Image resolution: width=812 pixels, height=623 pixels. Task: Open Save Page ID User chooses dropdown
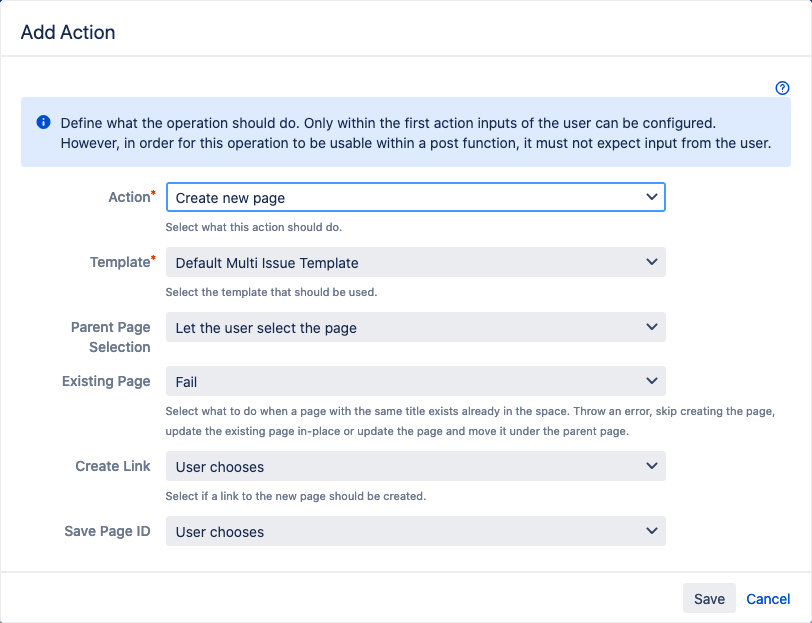pyautogui.click(x=415, y=531)
